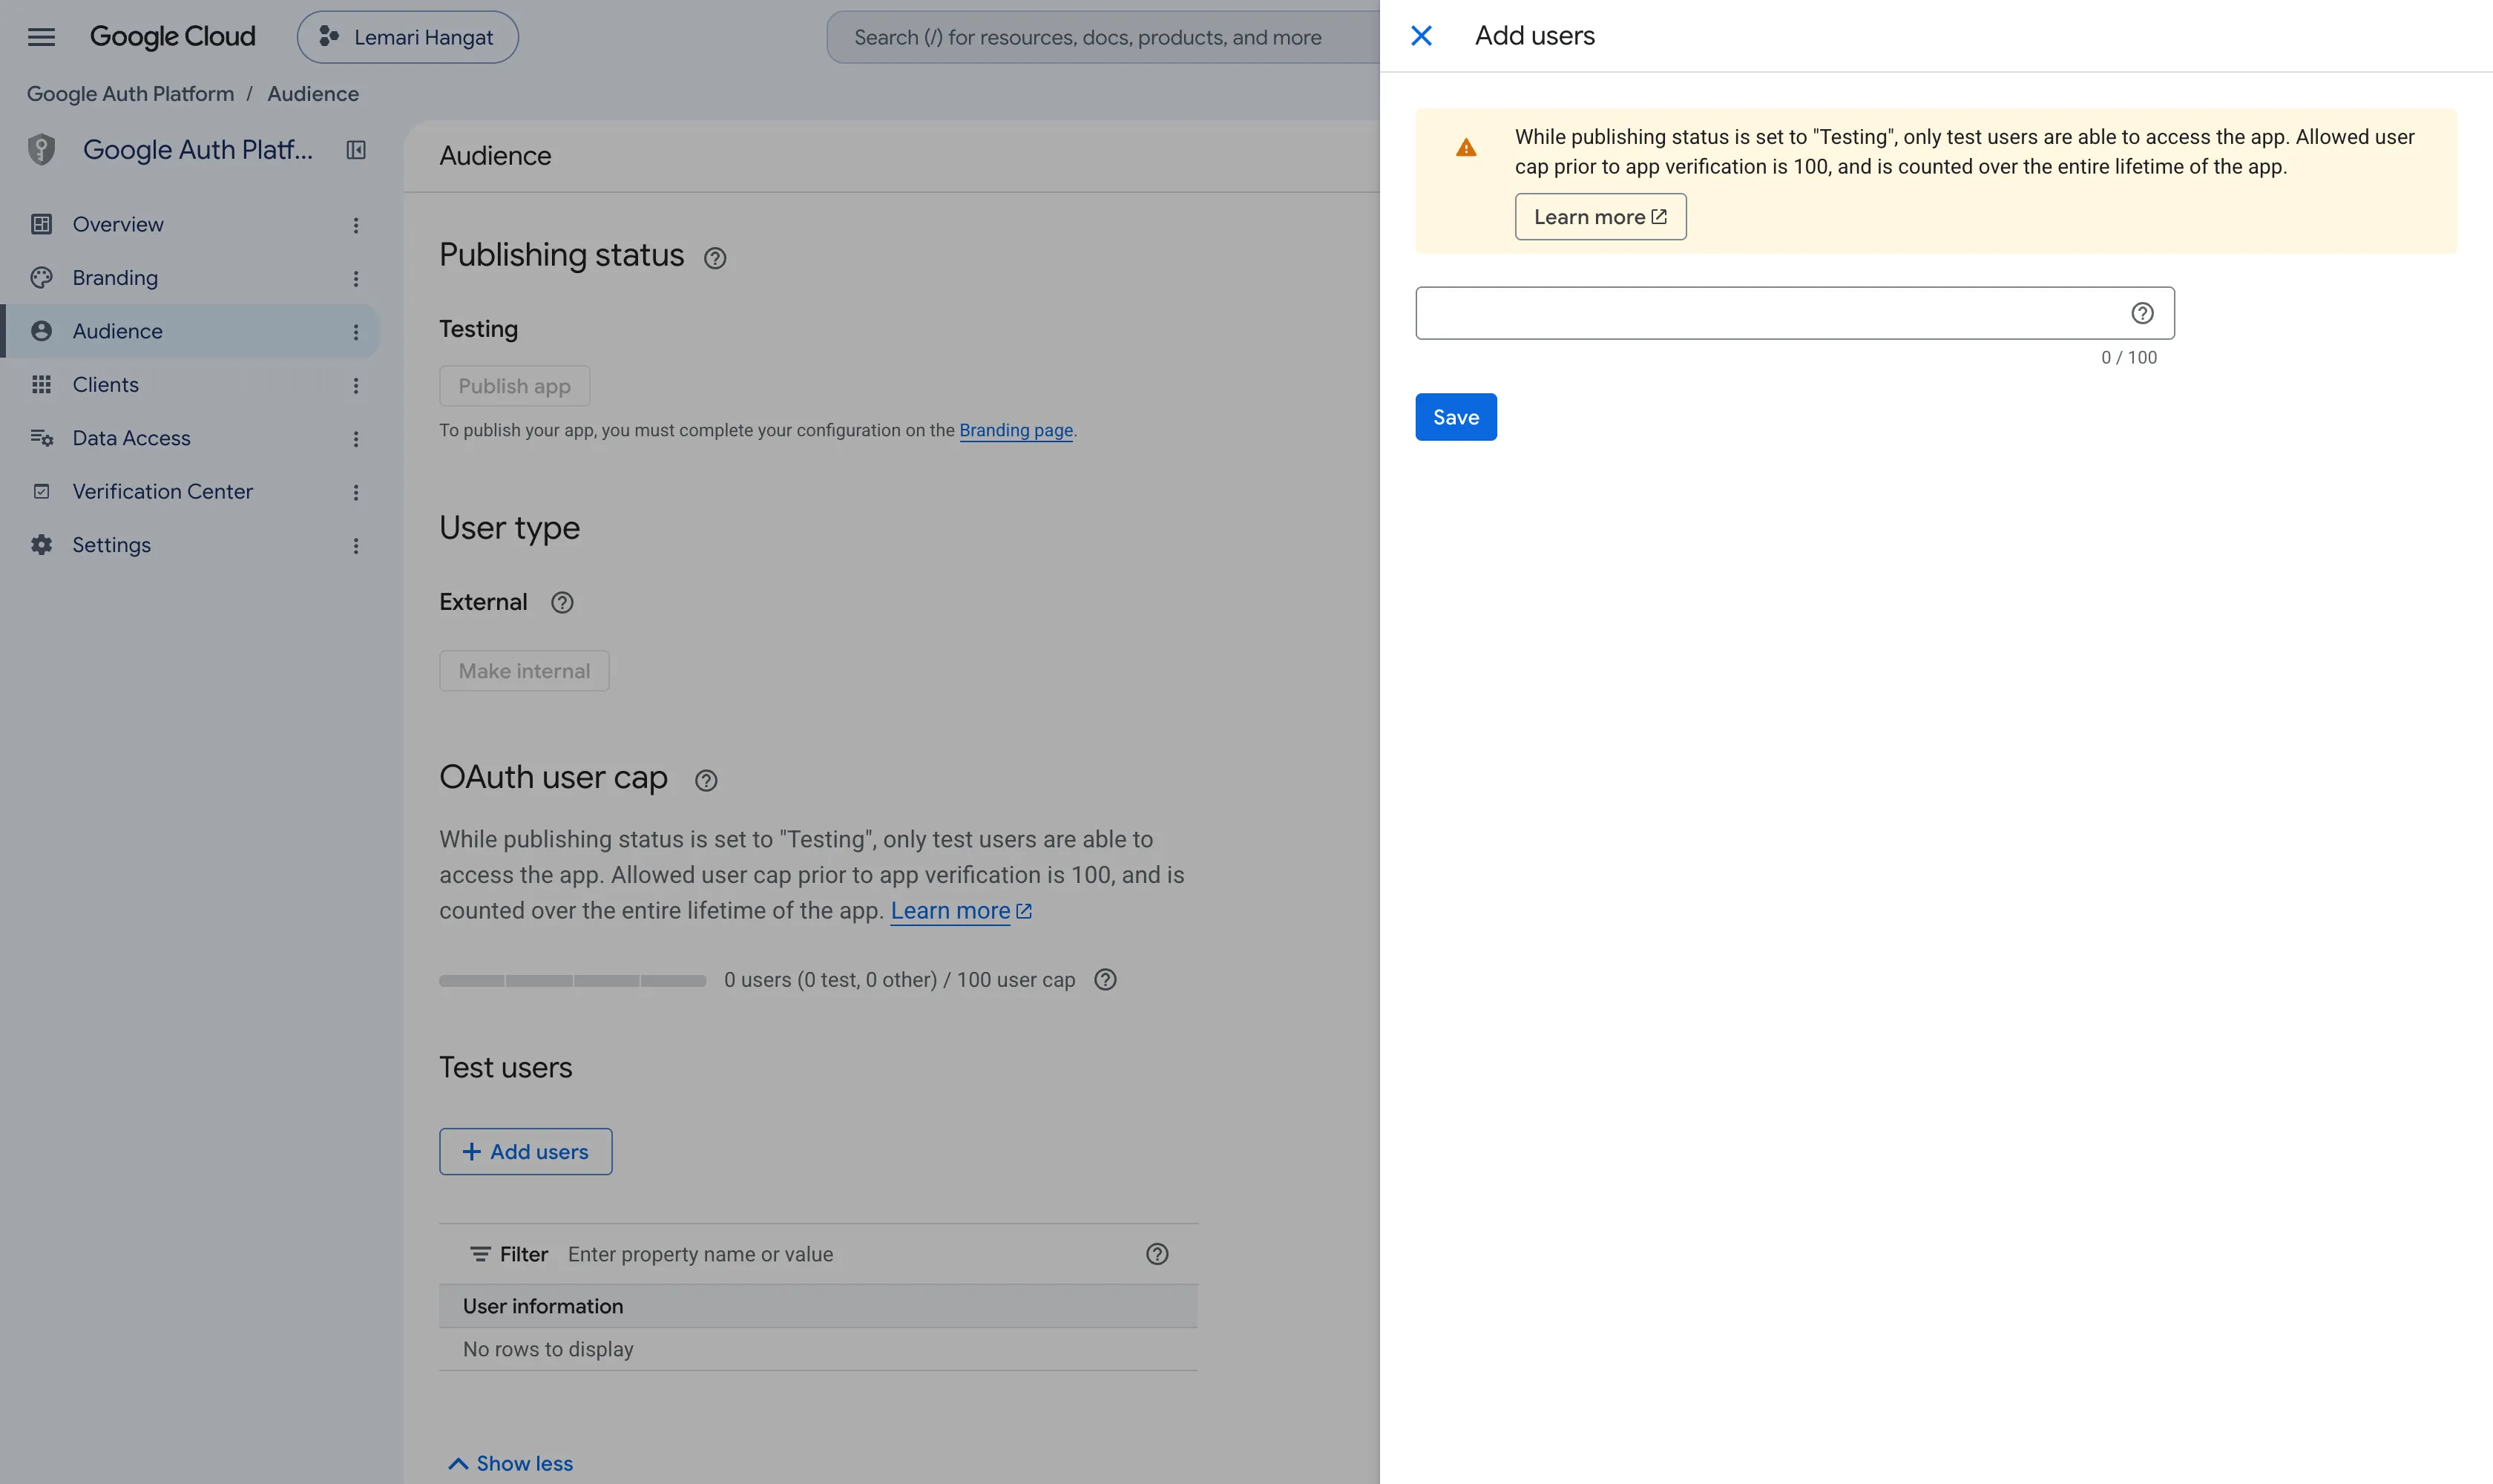Click the Overview dashboard icon
Screen dimensions: 2493x1484
pos(41,224)
